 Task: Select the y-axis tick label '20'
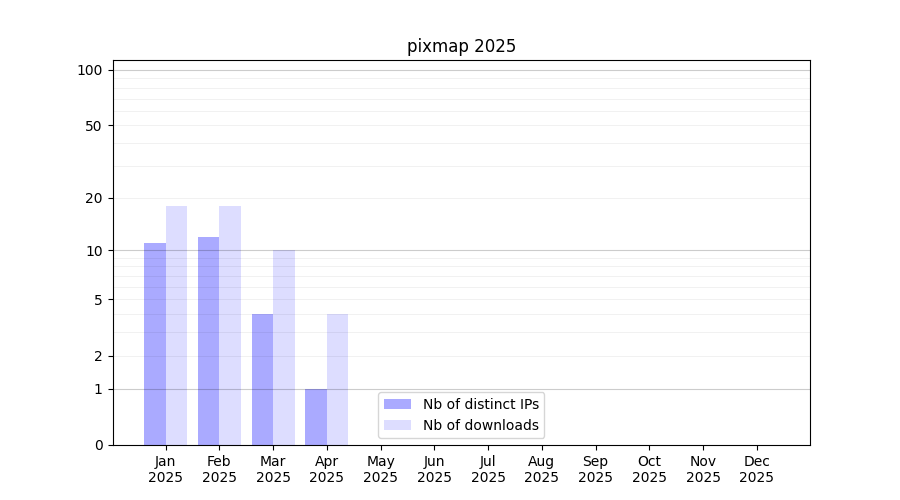(x=94, y=198)
